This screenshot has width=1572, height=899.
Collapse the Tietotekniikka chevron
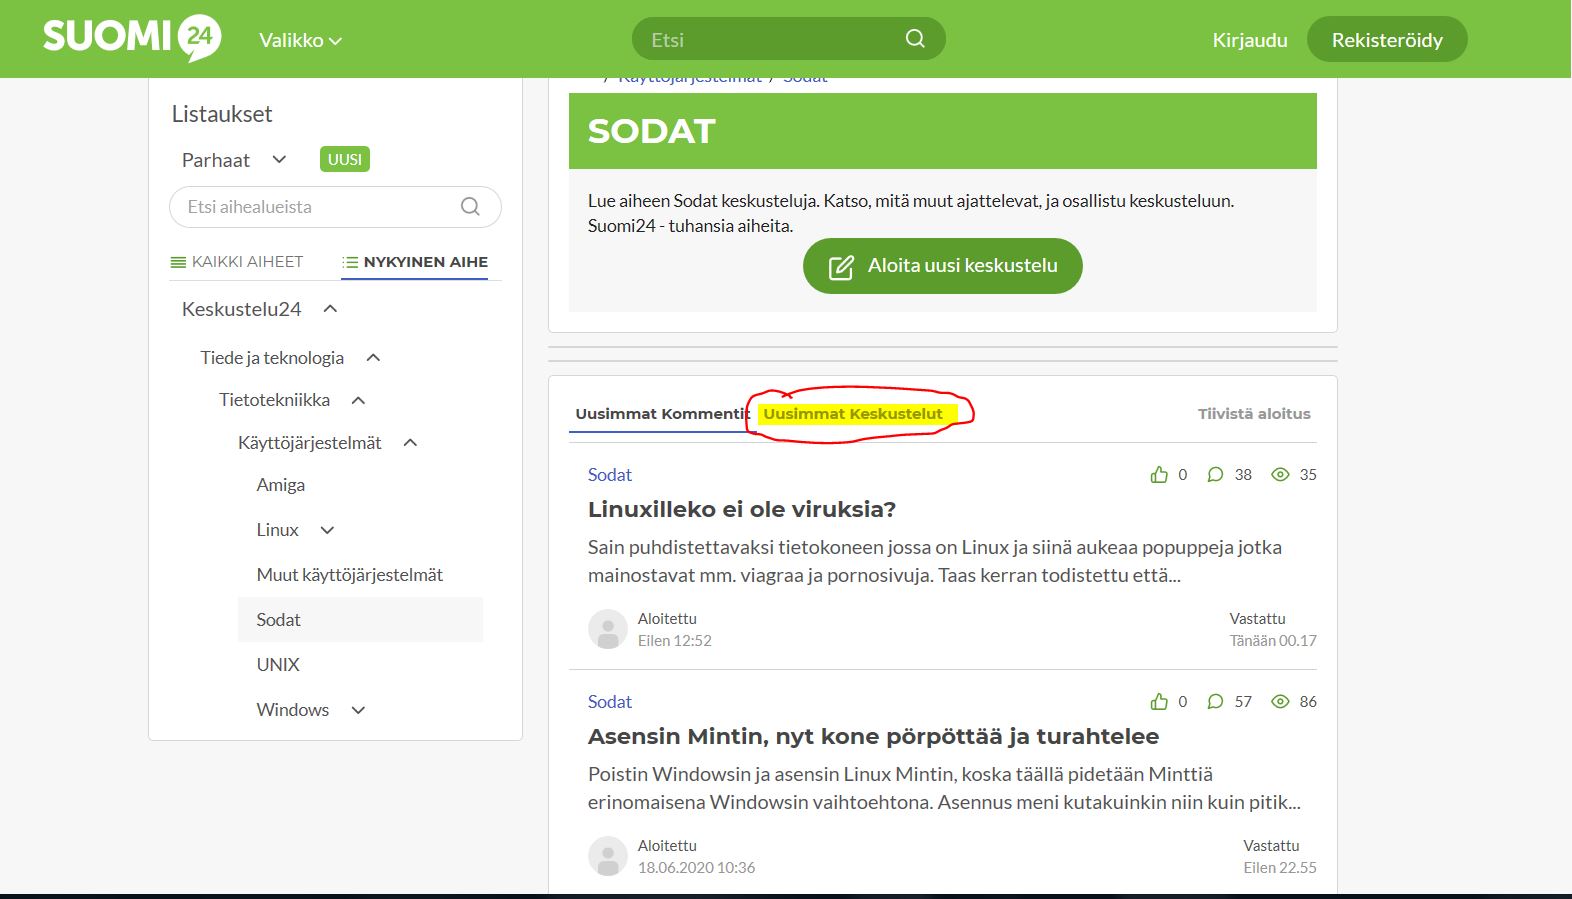click(359, 400)
